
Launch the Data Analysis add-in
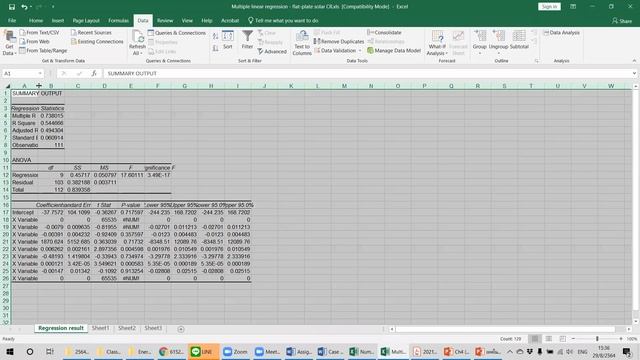point(562,32)
